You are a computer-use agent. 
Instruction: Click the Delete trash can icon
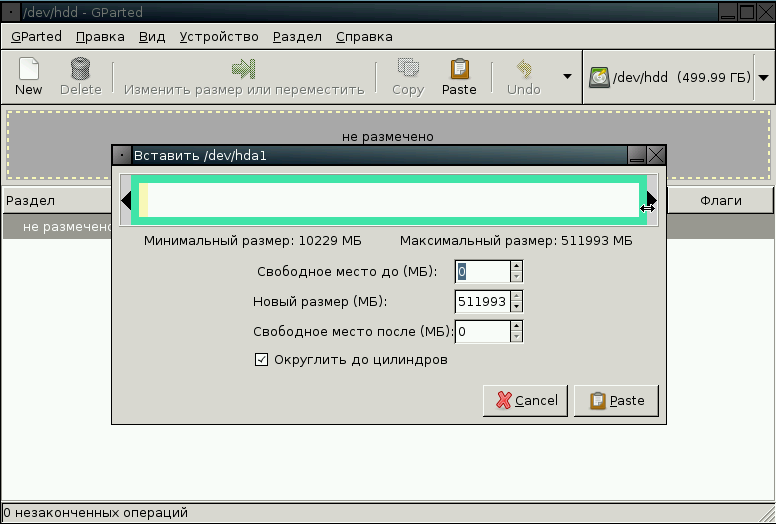[80, 69]
